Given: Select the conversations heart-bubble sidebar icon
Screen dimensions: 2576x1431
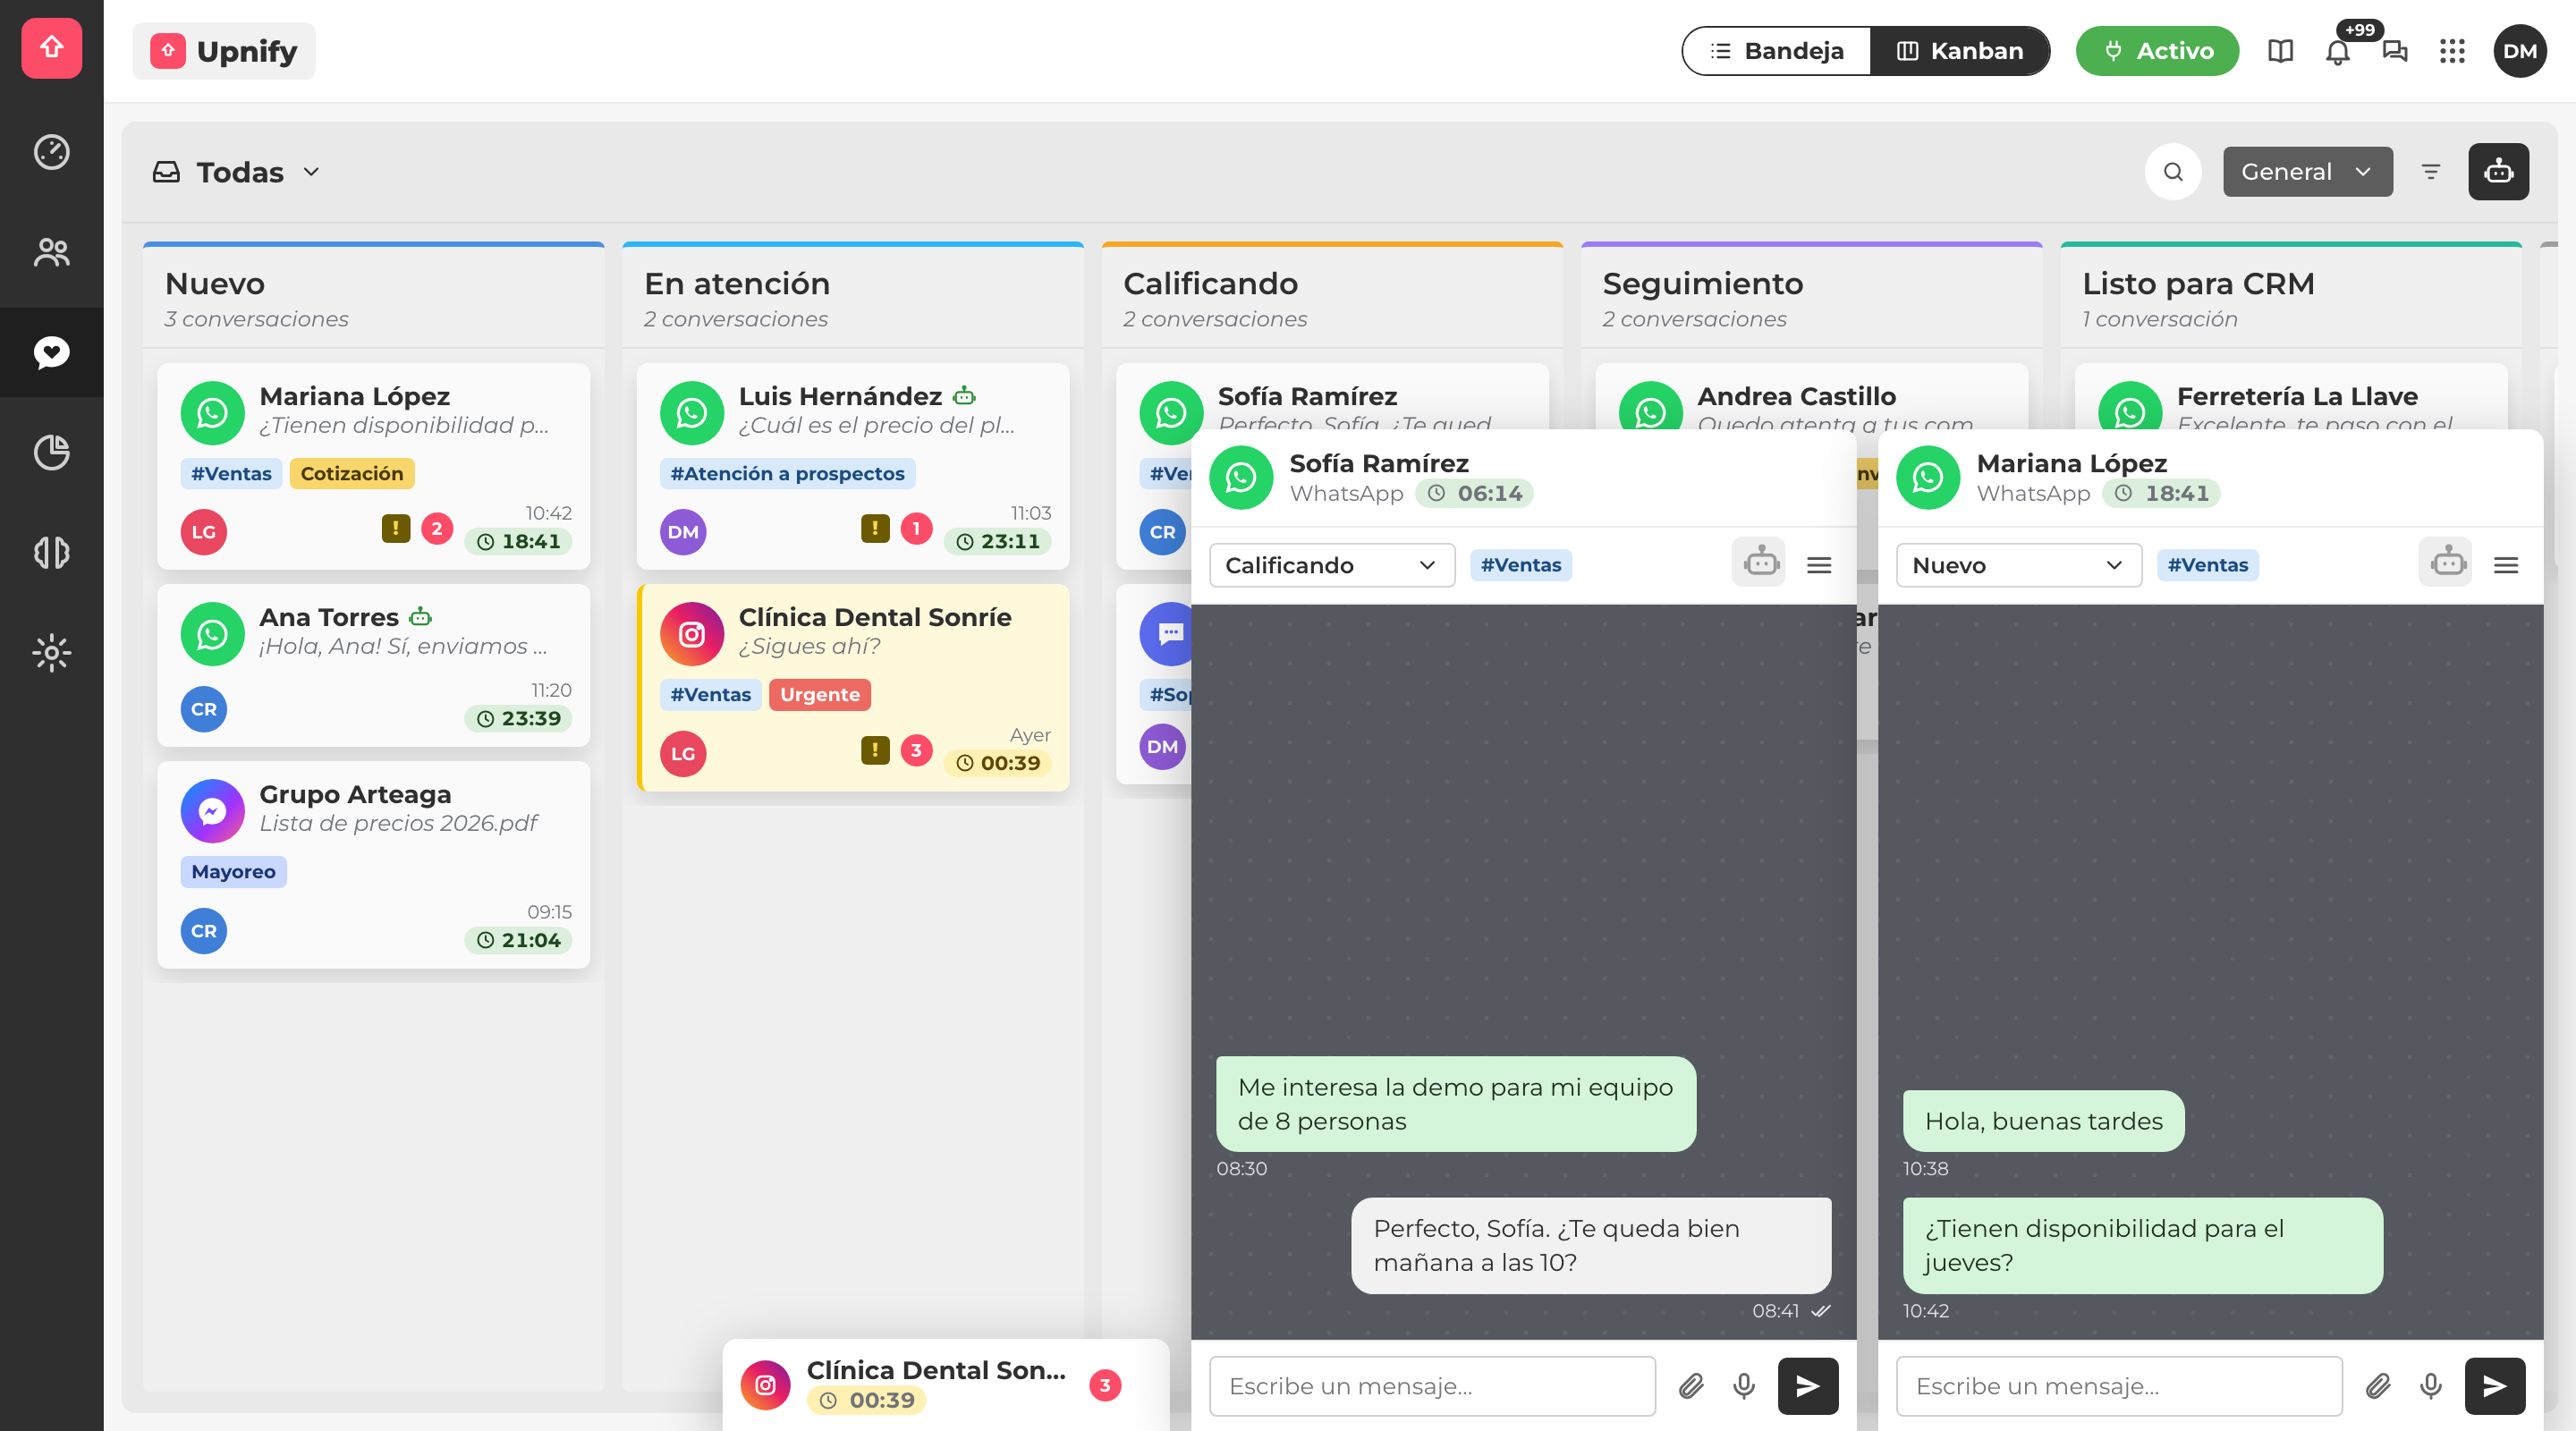Looking at the screenshot, I should click(x=51, y=352).
